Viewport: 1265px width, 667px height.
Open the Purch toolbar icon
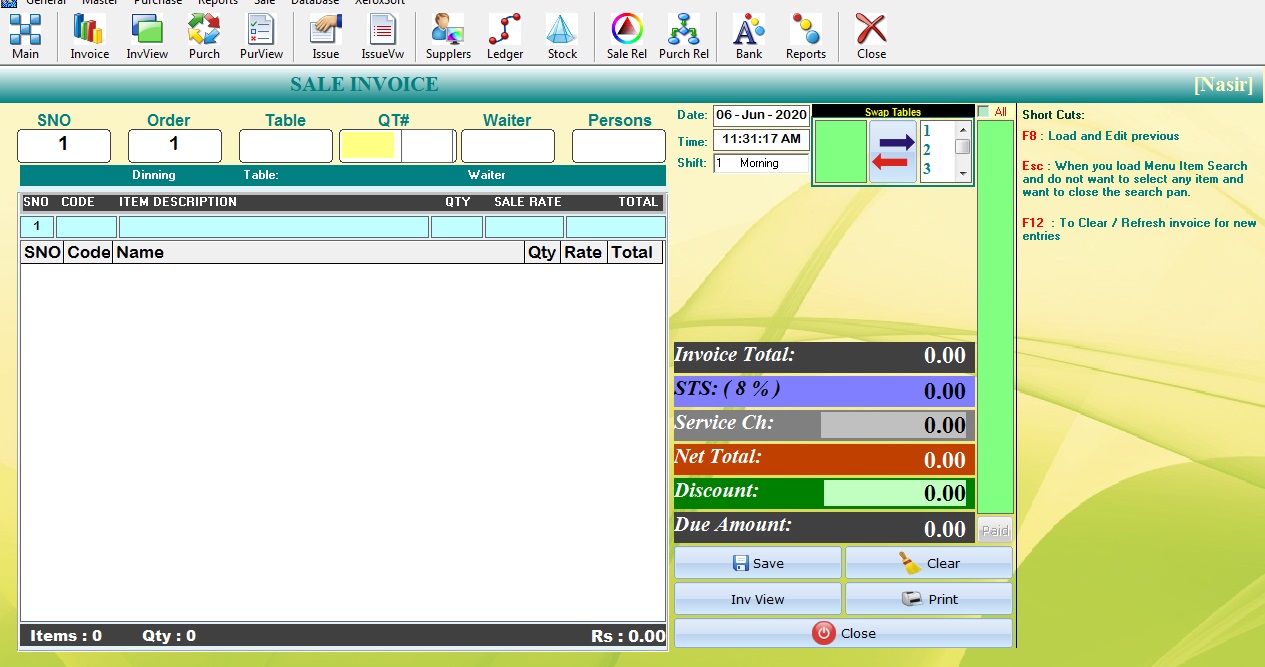204,37
